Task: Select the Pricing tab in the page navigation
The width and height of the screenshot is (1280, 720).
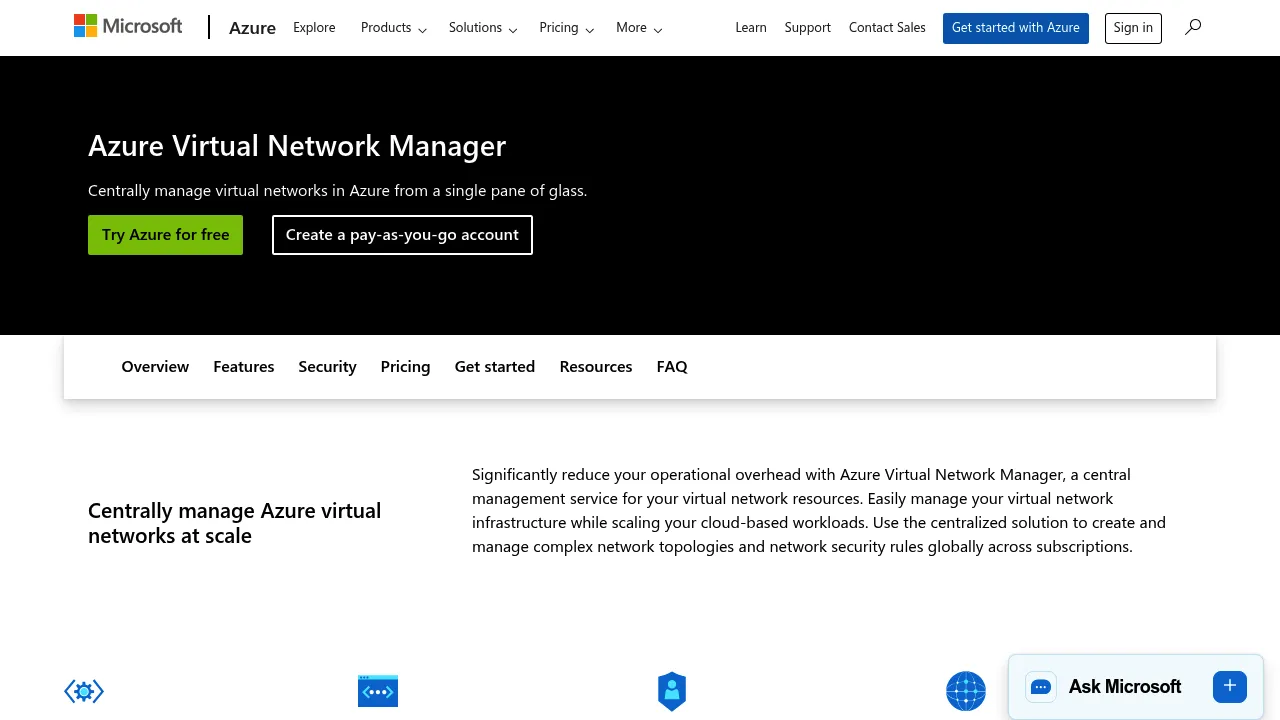Action: point(405,367)
